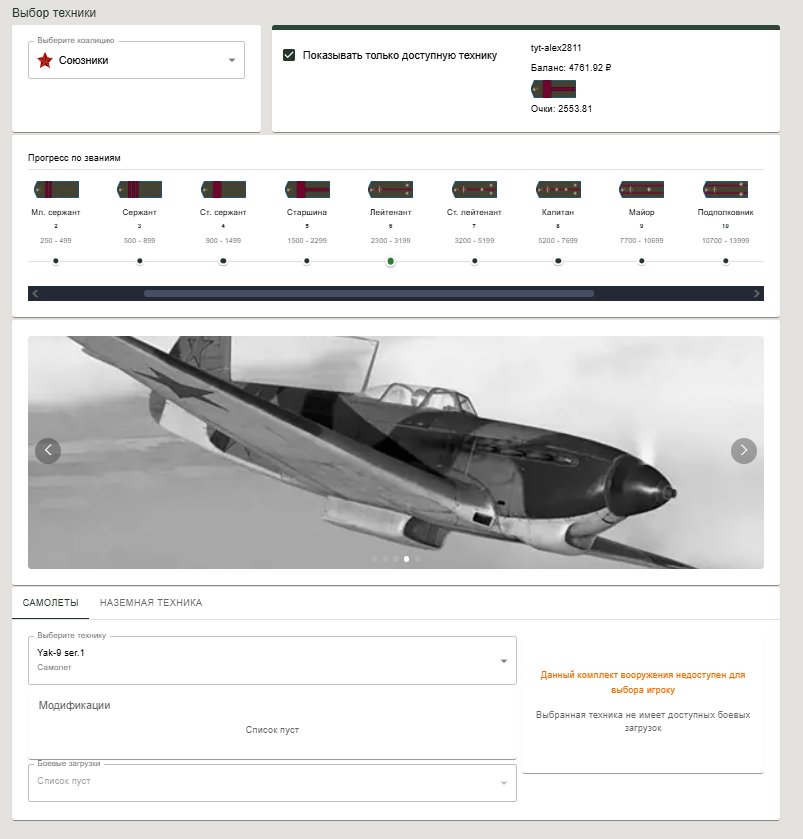Click the rank progress horizontal scrollbar thumb

[x=368, y=294]
